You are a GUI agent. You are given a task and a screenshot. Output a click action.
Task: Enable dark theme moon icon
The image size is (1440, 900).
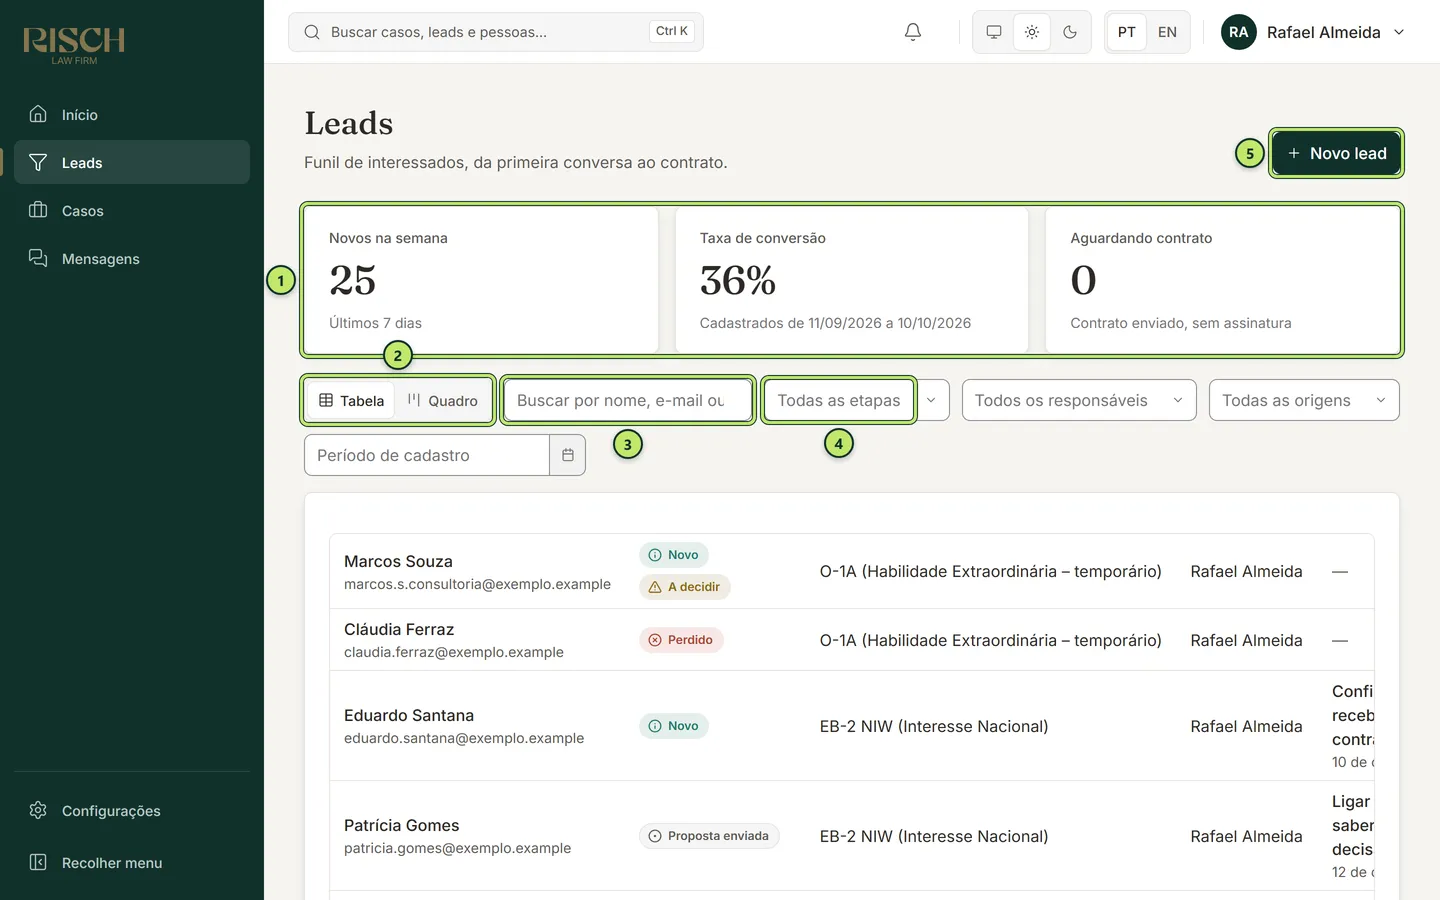click(x=1070, y=32)
